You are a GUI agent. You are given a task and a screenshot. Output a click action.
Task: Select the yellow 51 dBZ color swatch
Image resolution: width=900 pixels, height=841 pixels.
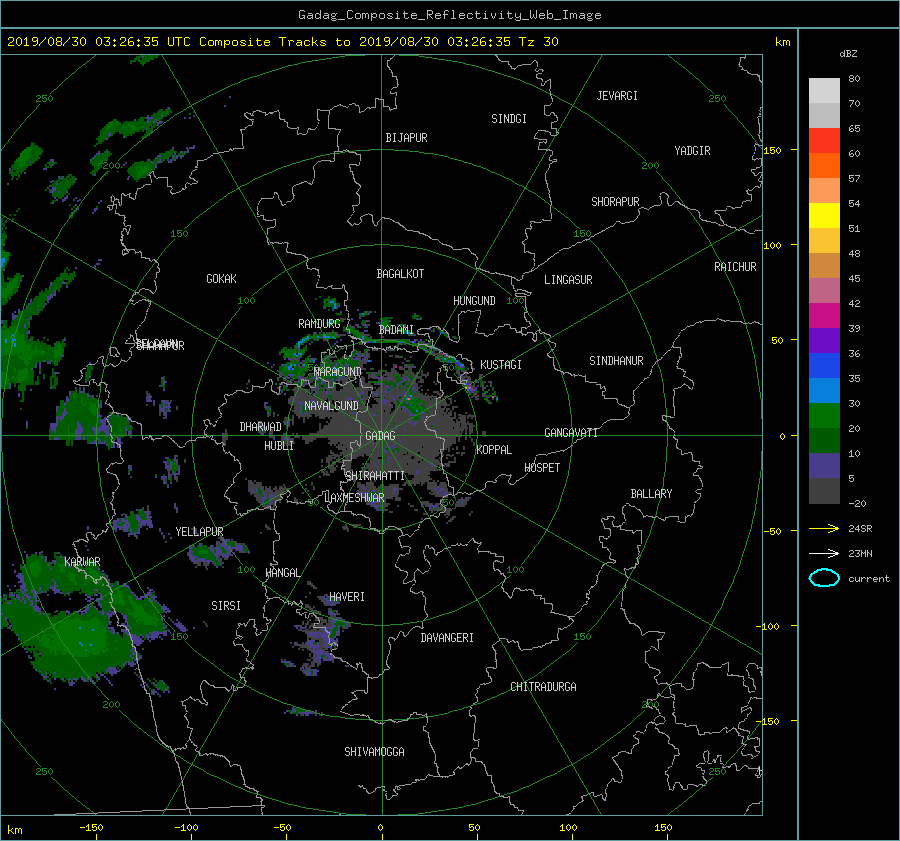click(x=824, y=215)
